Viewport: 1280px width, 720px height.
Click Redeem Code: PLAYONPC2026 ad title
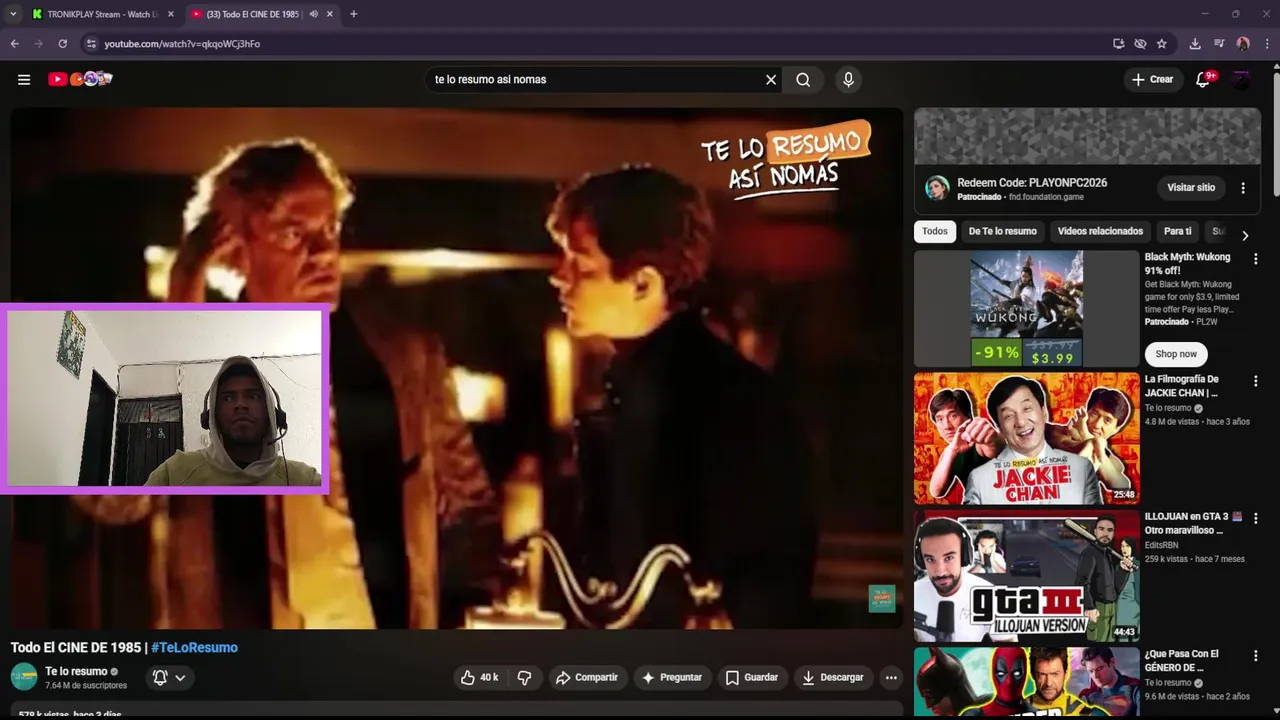point(1032,183)
